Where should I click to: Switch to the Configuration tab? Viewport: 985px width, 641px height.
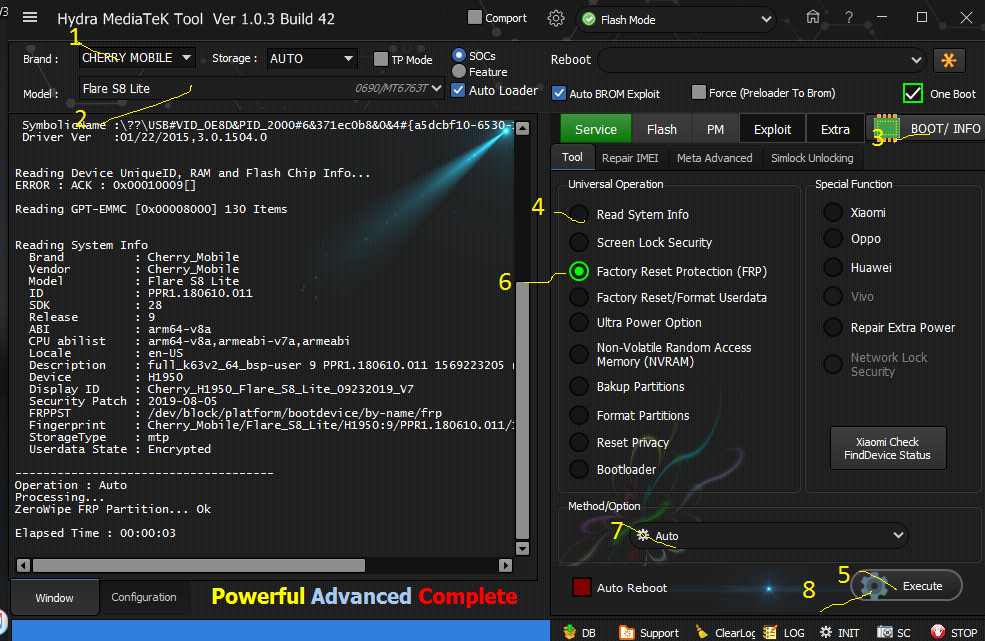point(144,597)
